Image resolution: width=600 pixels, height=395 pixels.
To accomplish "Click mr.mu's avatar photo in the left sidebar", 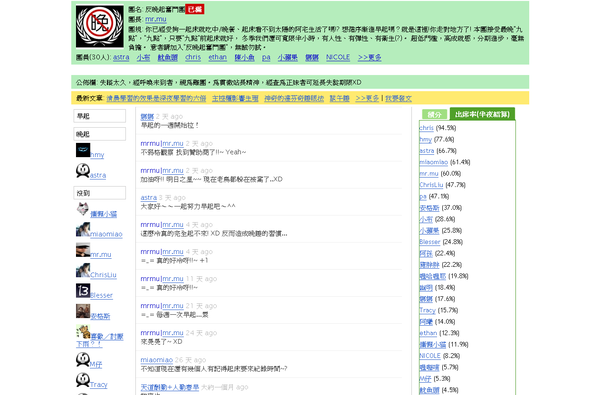I will pyautogui.click(x=83, y=250).
